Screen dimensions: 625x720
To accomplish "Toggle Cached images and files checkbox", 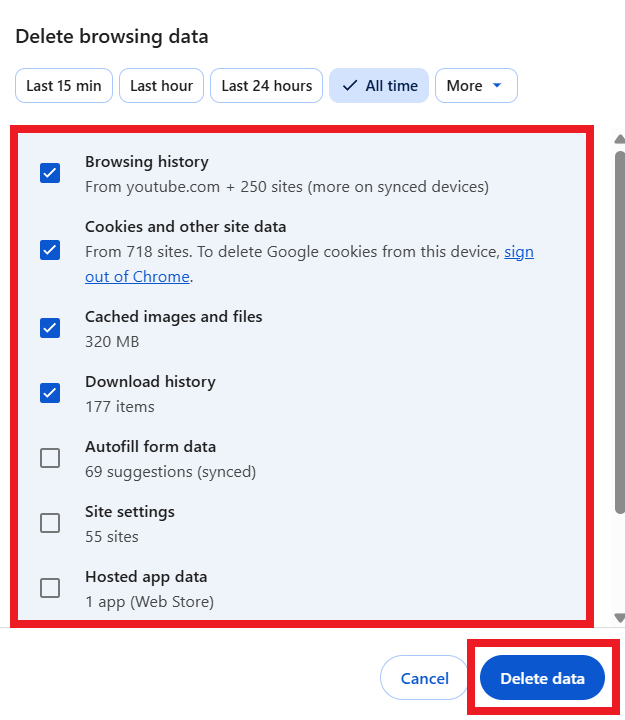I will pyautogui.click(x=50, y=328).
